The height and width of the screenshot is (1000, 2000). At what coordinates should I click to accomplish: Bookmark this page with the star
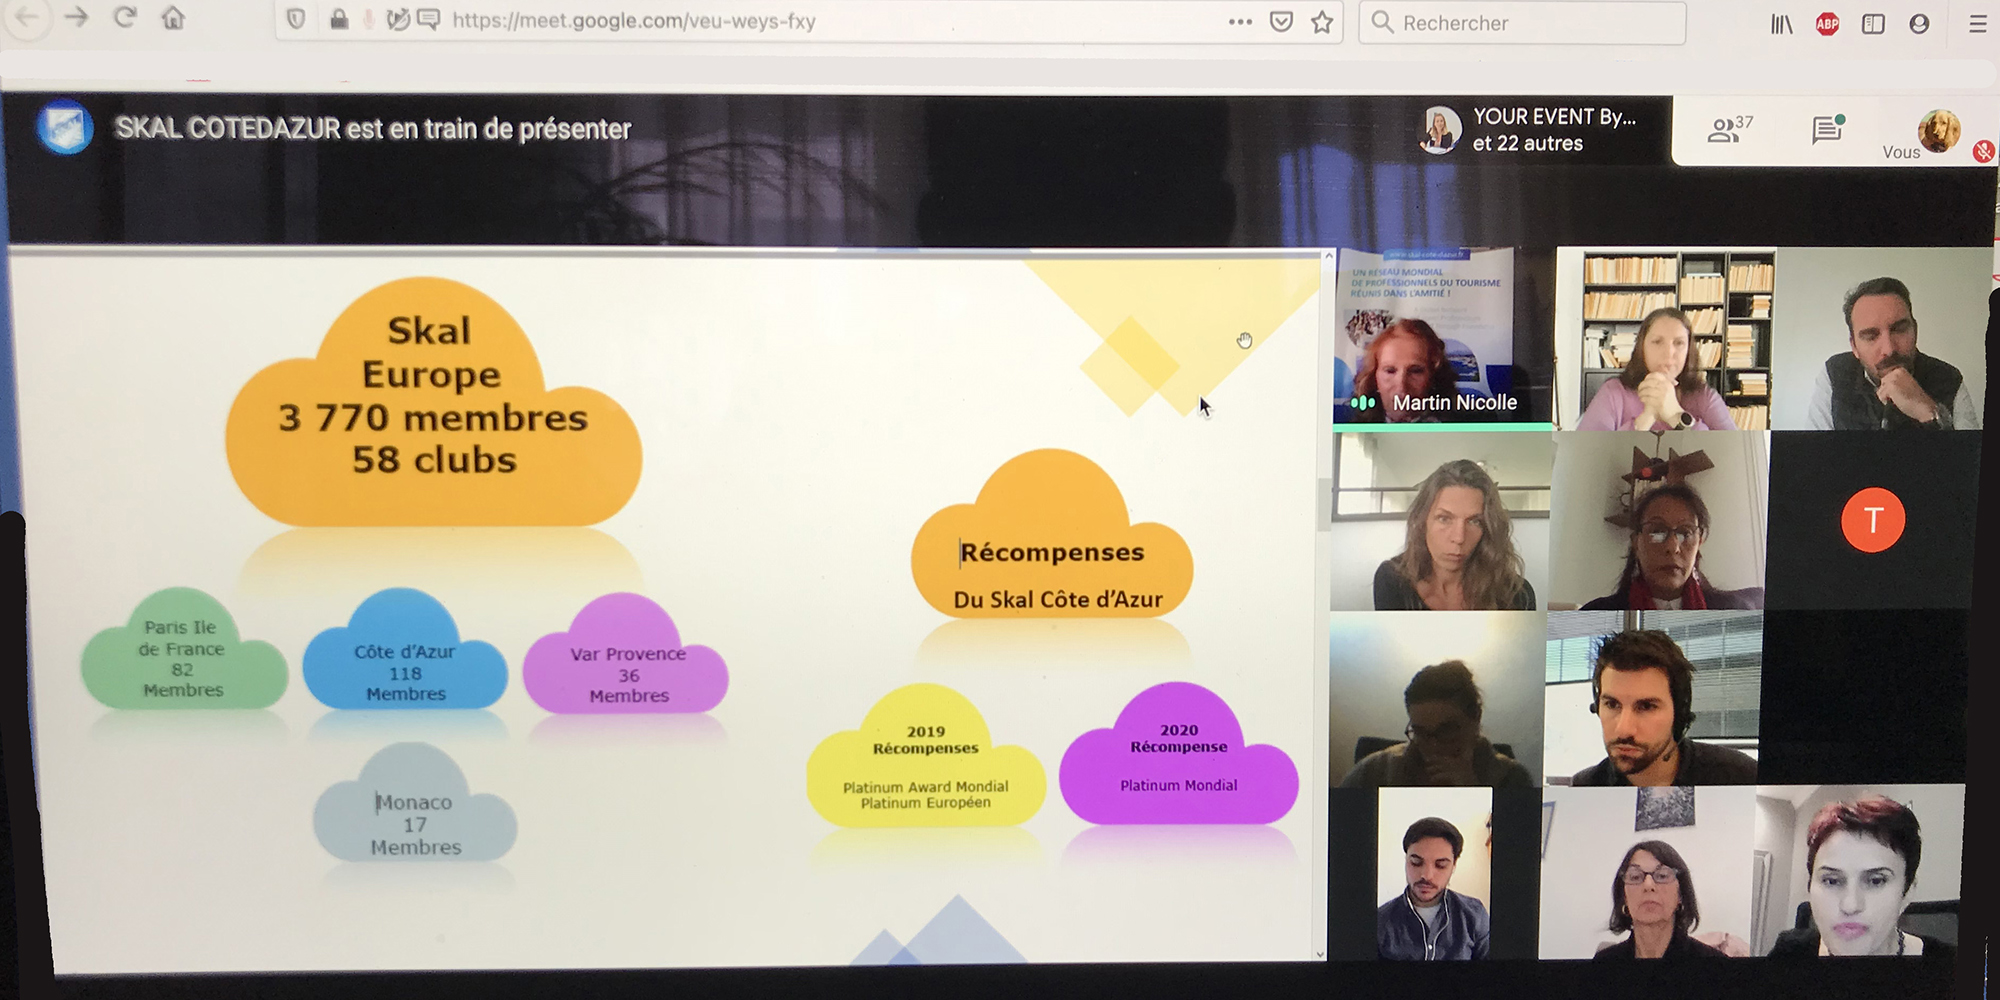click(x=1322, y=22)
